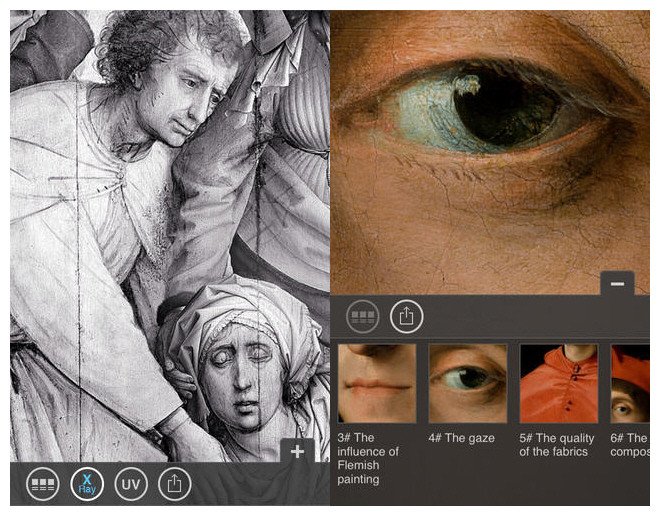Collapse the details strip with minus button

[x=617, y=284]
